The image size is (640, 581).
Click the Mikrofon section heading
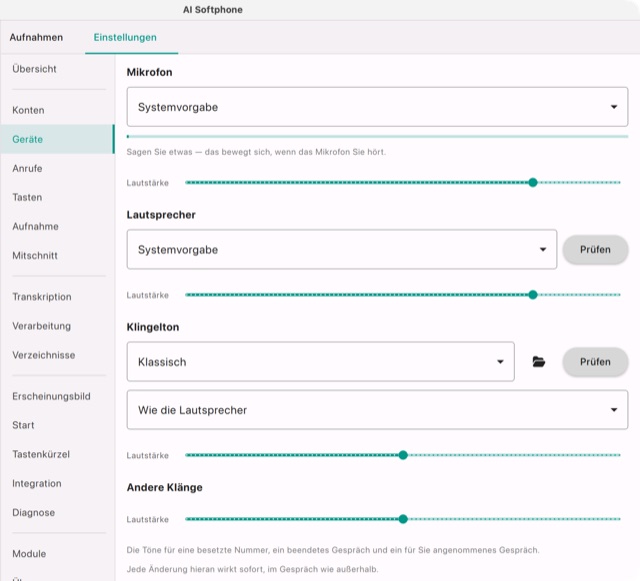(149, 72)
